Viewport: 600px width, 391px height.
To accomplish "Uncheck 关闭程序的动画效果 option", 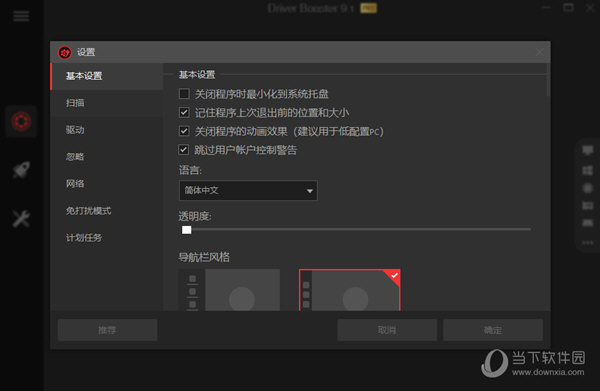I will coord(184,131).
